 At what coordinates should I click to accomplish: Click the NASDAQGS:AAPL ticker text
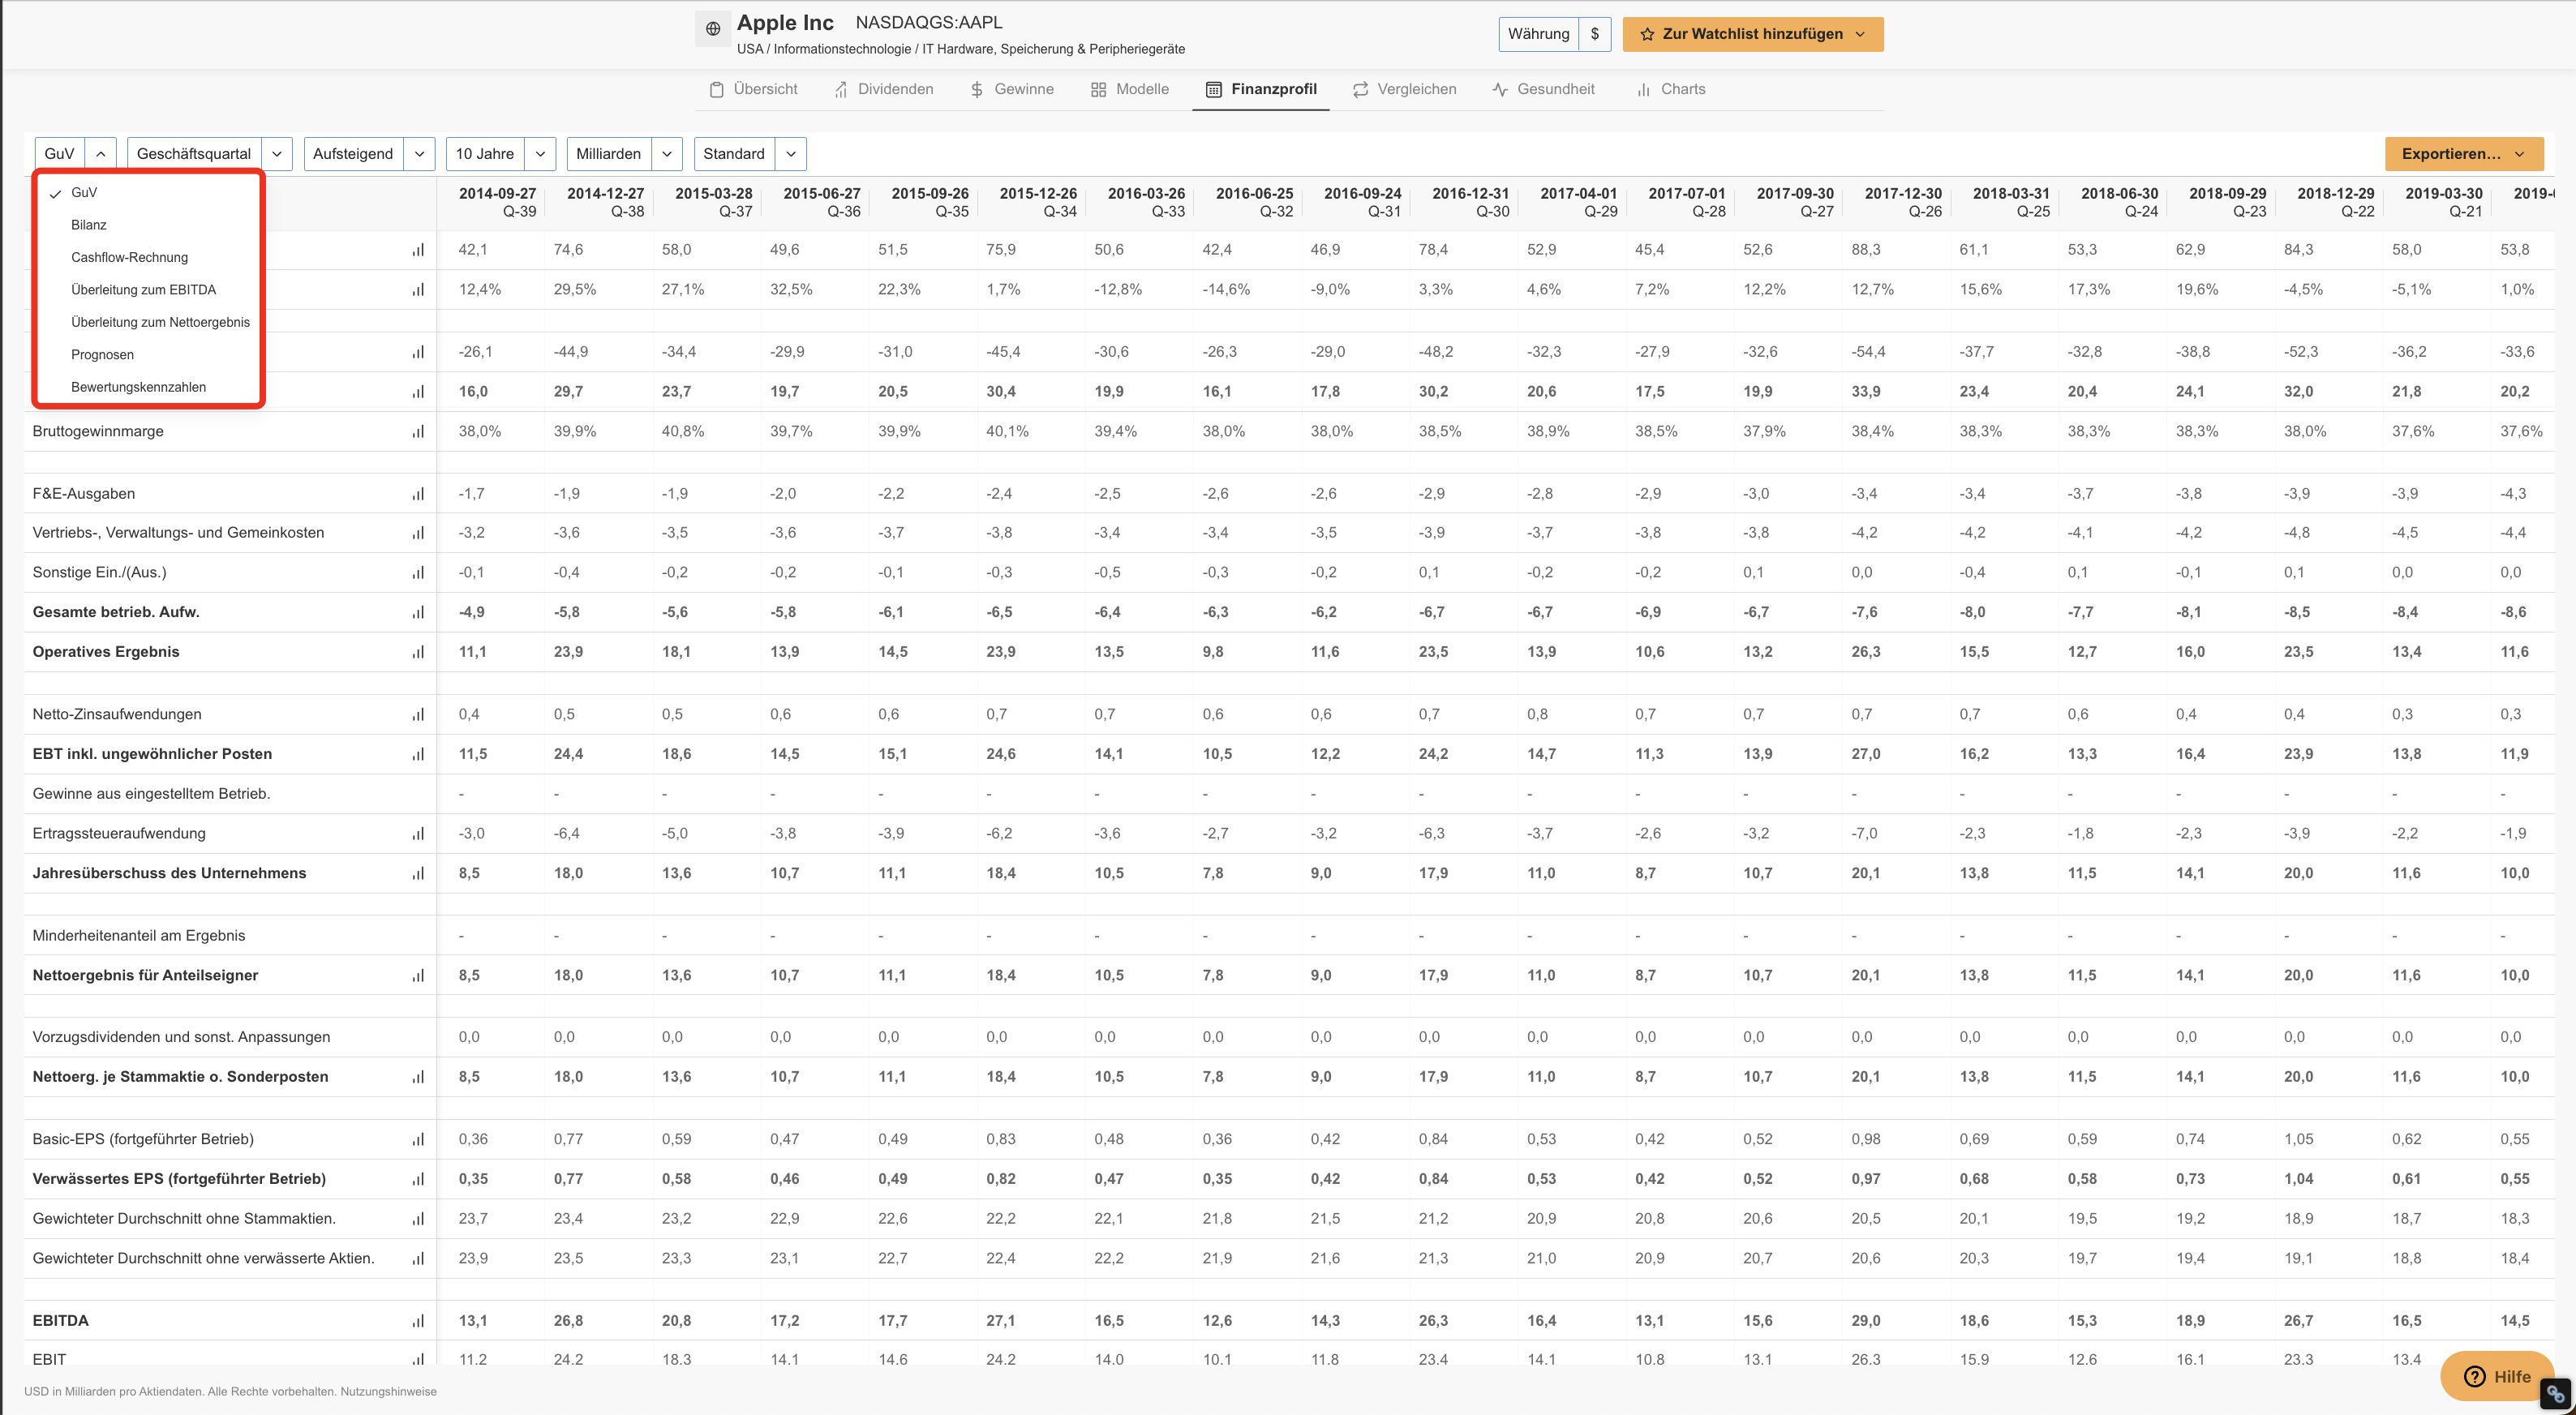coord(929,23)
